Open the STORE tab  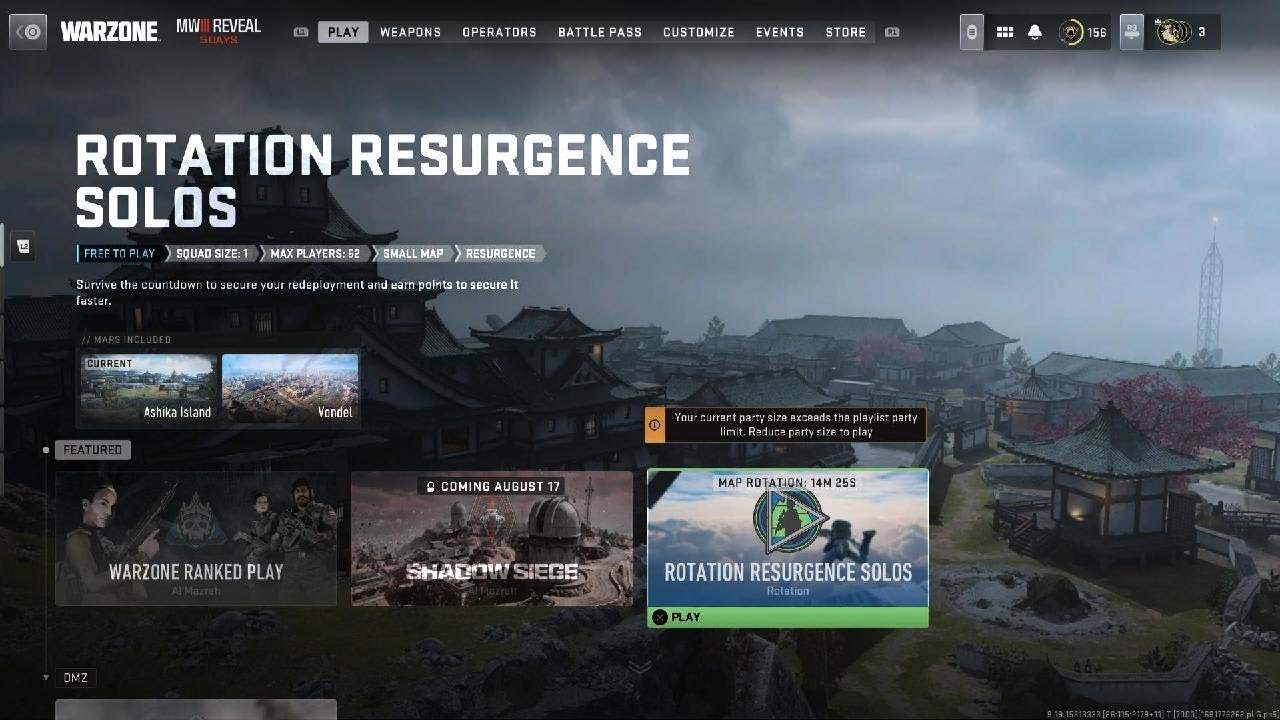tap(846, 32)
